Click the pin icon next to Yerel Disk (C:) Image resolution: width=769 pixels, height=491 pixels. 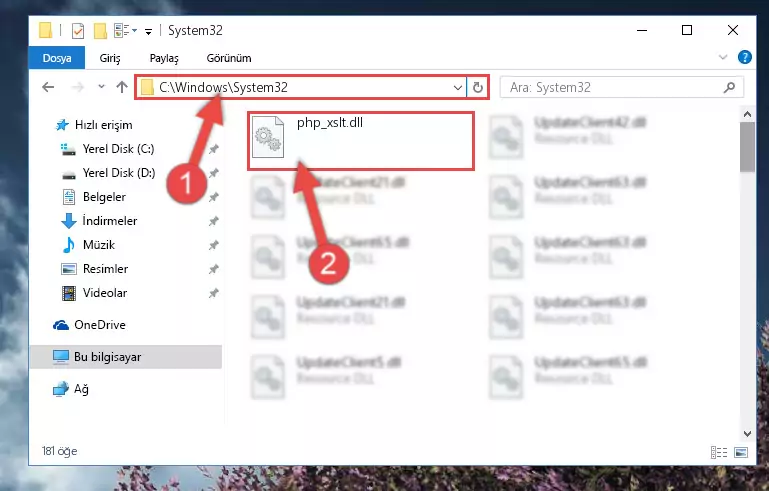point(213,149)
